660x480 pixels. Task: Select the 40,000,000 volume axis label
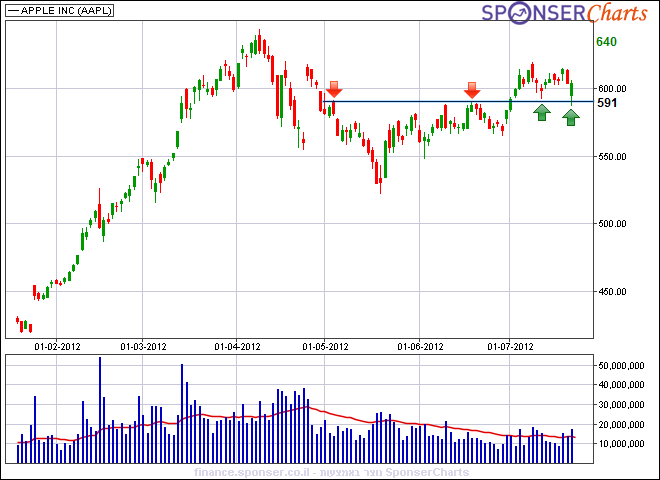[x=621, y=385]
